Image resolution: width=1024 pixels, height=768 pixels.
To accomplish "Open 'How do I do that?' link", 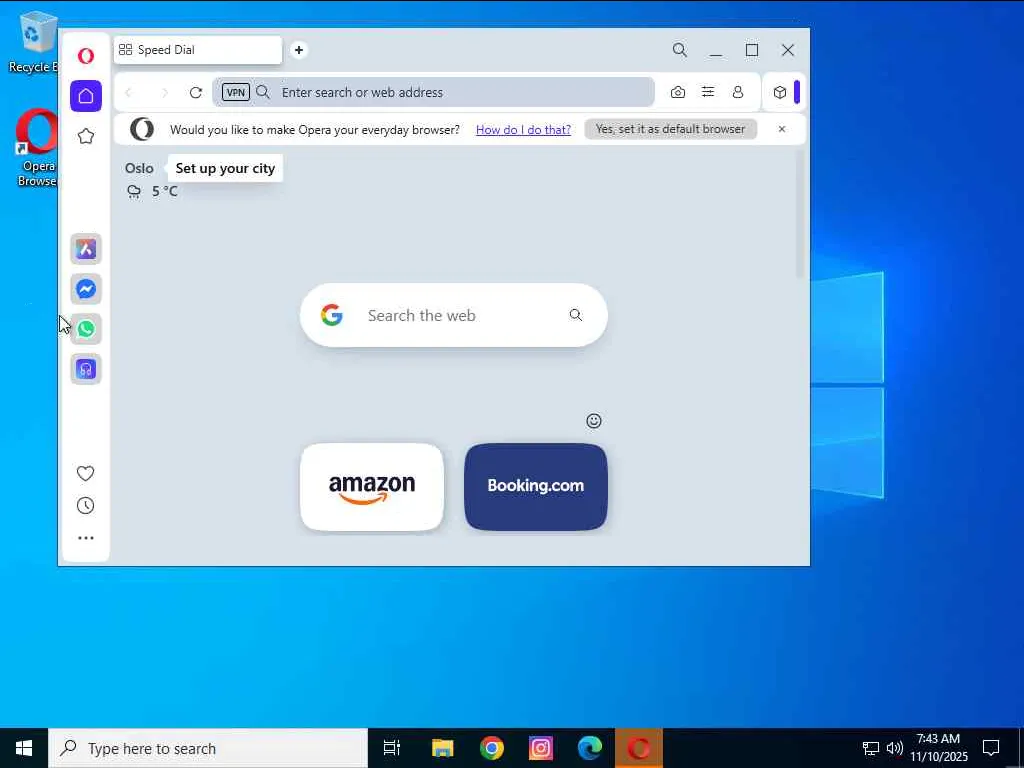I will (x=523, y=129).
